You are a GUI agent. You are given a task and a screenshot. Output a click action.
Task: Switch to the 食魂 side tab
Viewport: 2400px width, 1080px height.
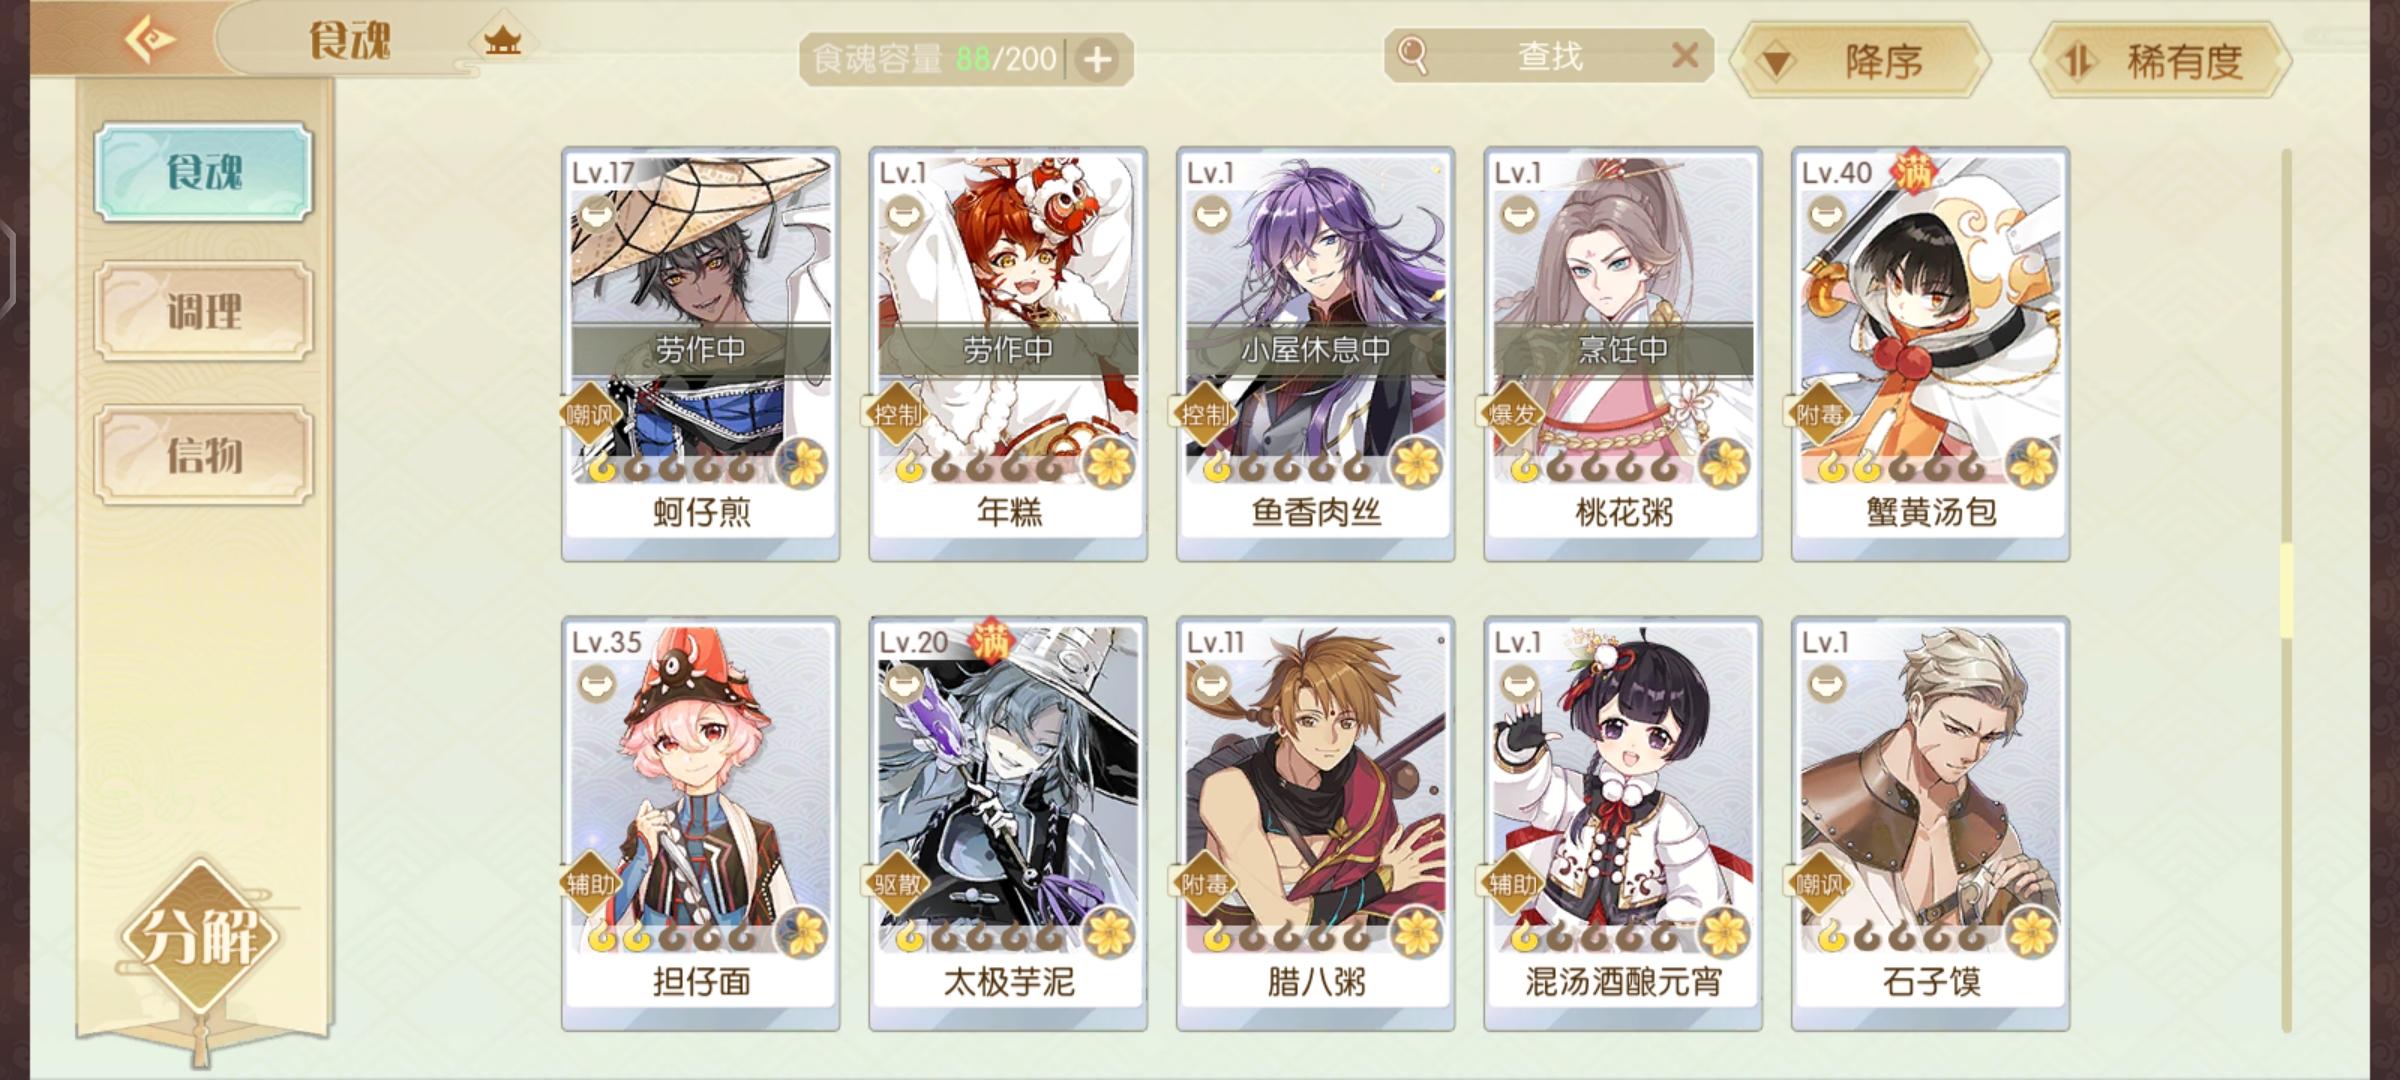tap(204, 172)
